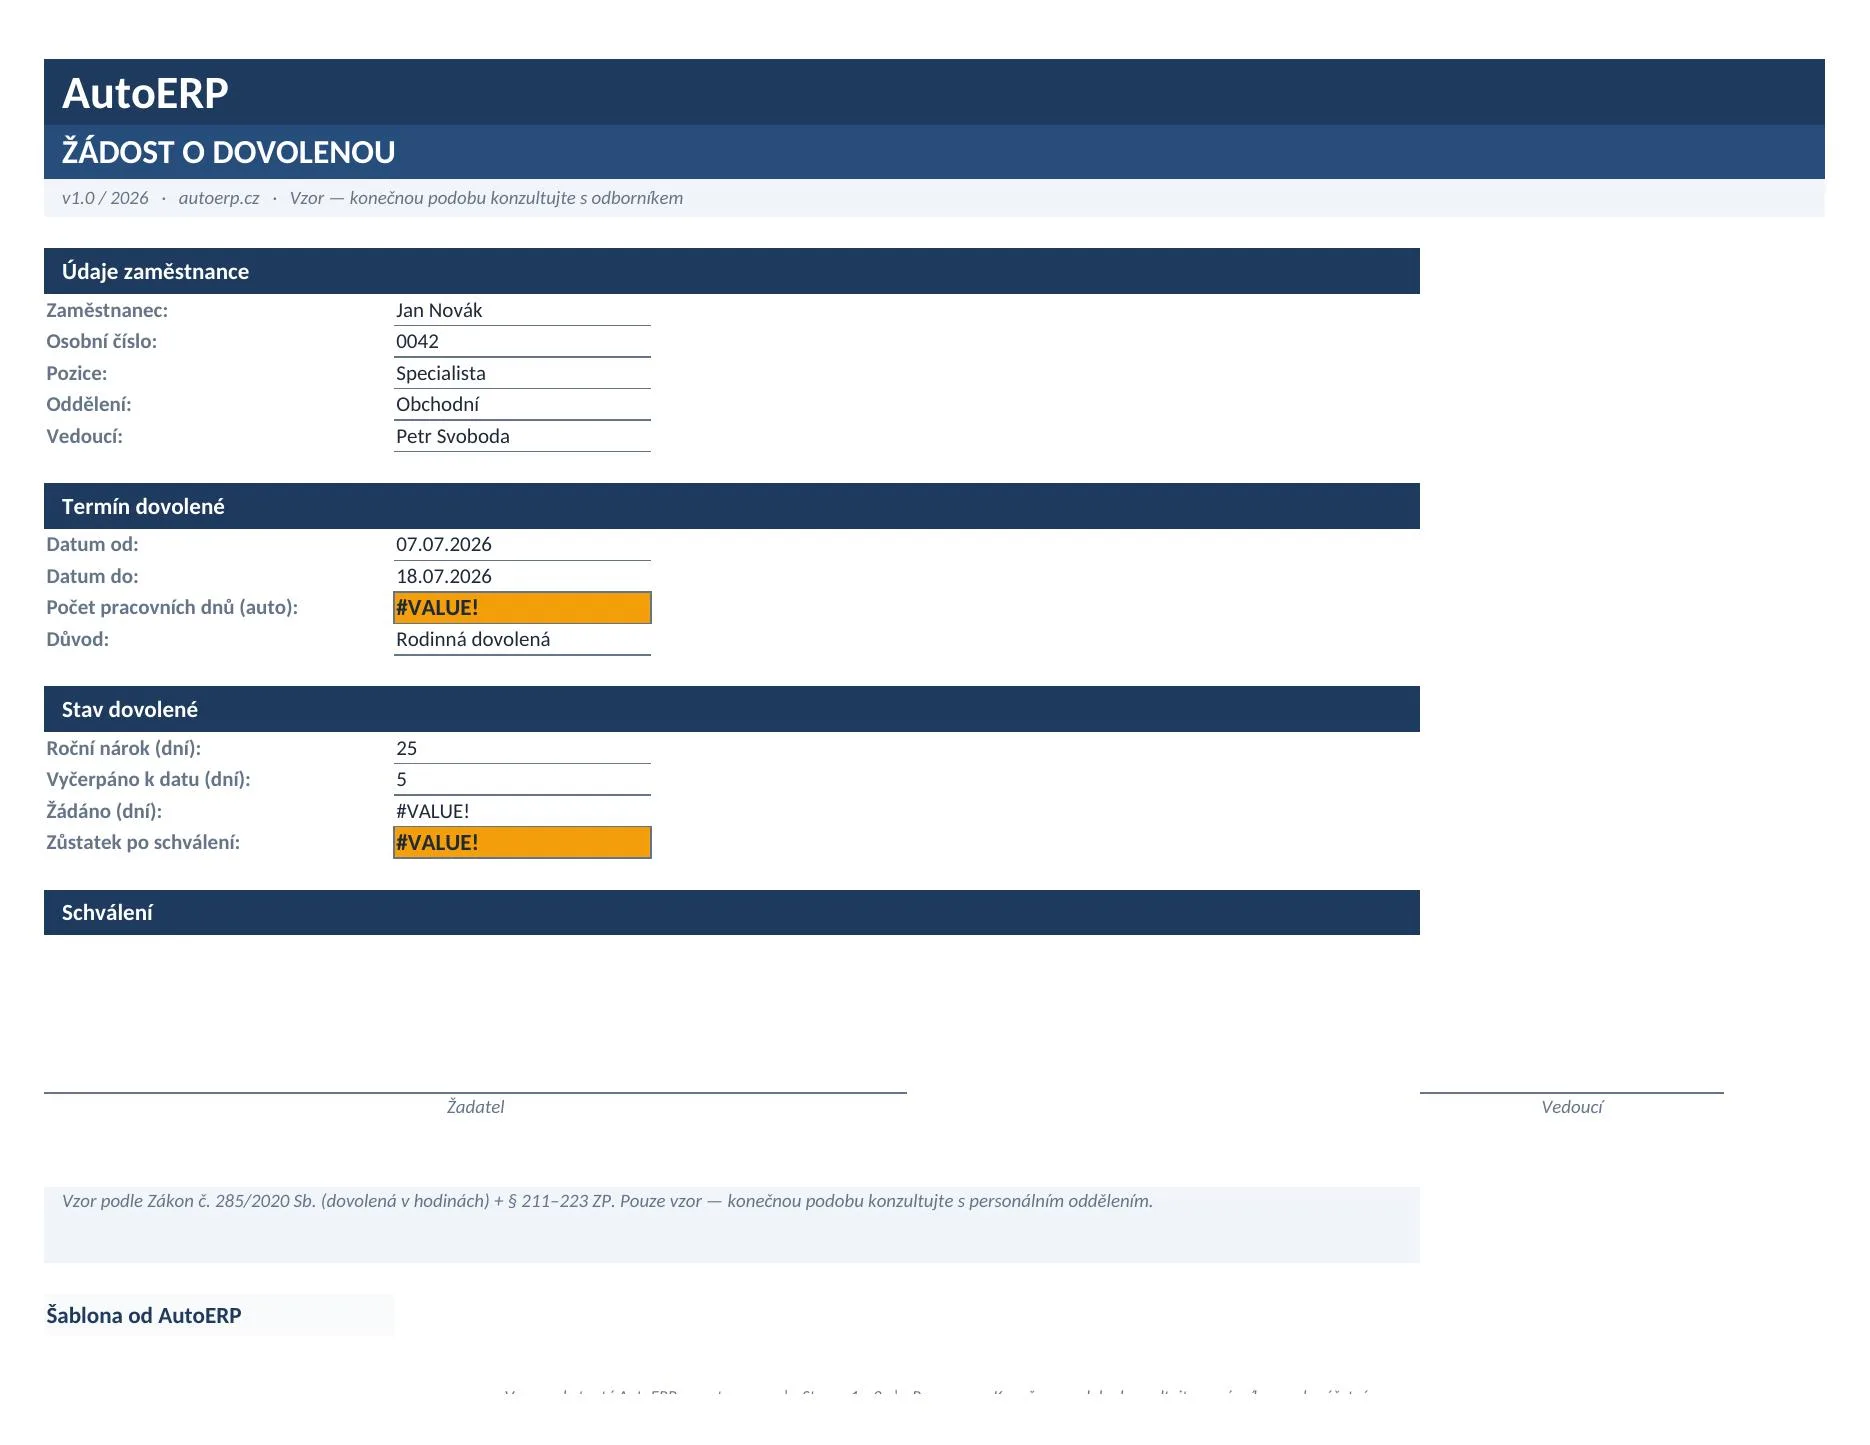1870x1445 pixels.
Task: Select the Roční nárok value 25
Action: (522, 748)
